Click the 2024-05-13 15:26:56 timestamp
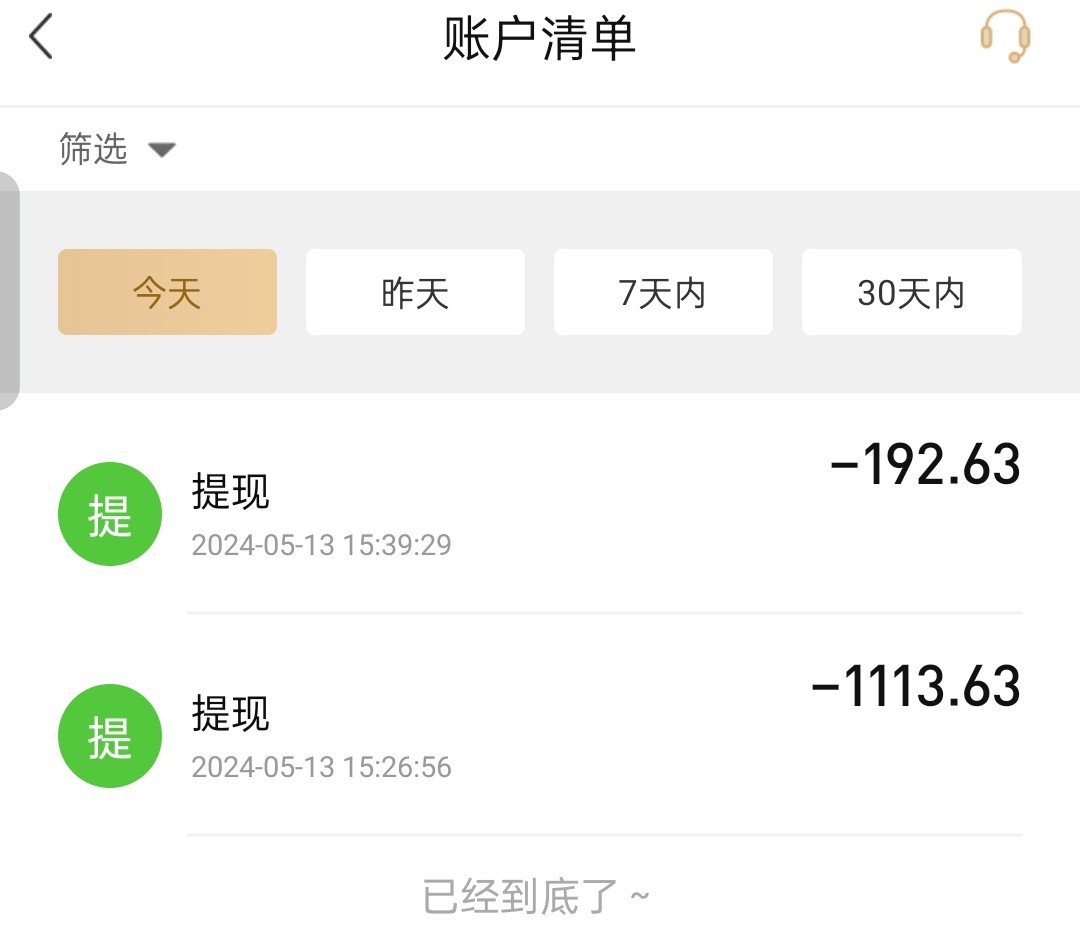 (x=321, y=767)
